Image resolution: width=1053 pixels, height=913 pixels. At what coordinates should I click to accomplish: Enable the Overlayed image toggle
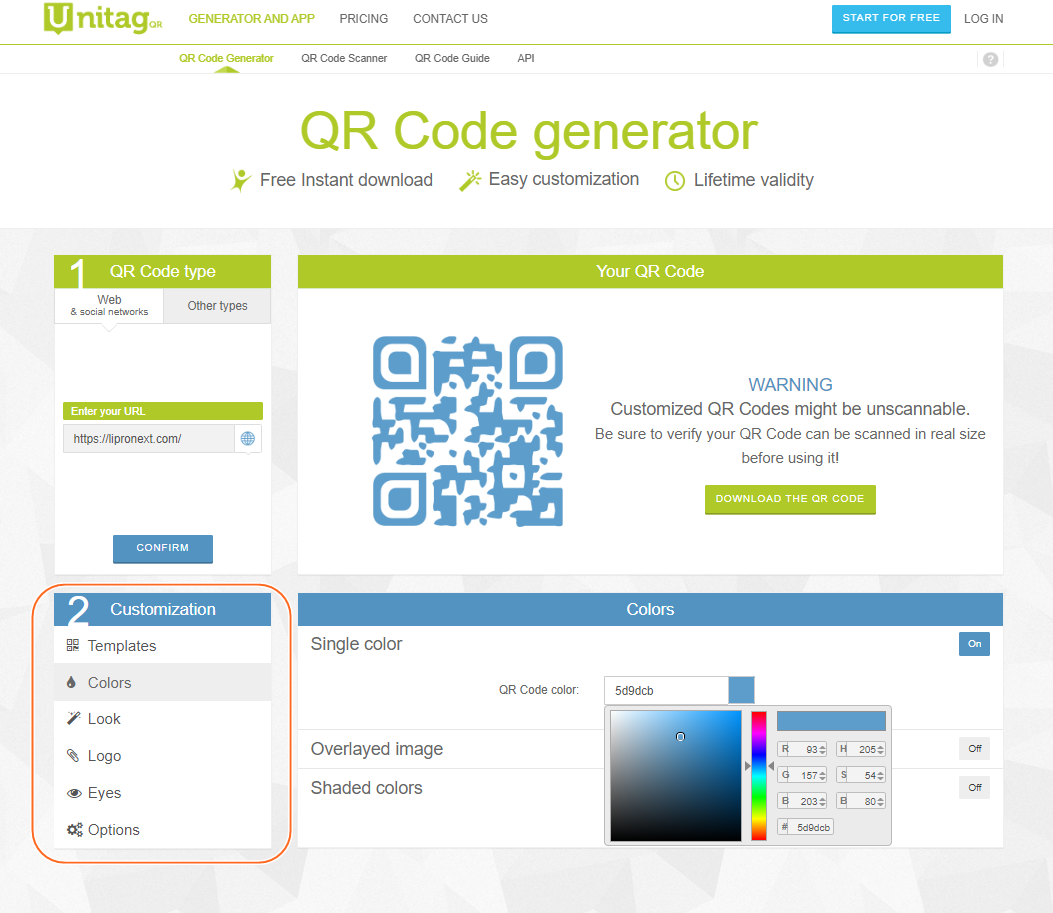(974, 749)
